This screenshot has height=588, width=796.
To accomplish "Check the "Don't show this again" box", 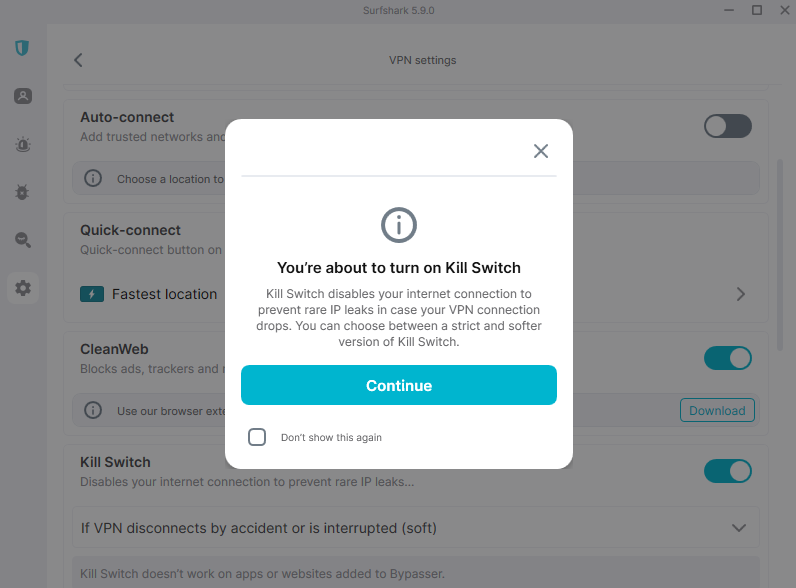I will tap(257, 437).
